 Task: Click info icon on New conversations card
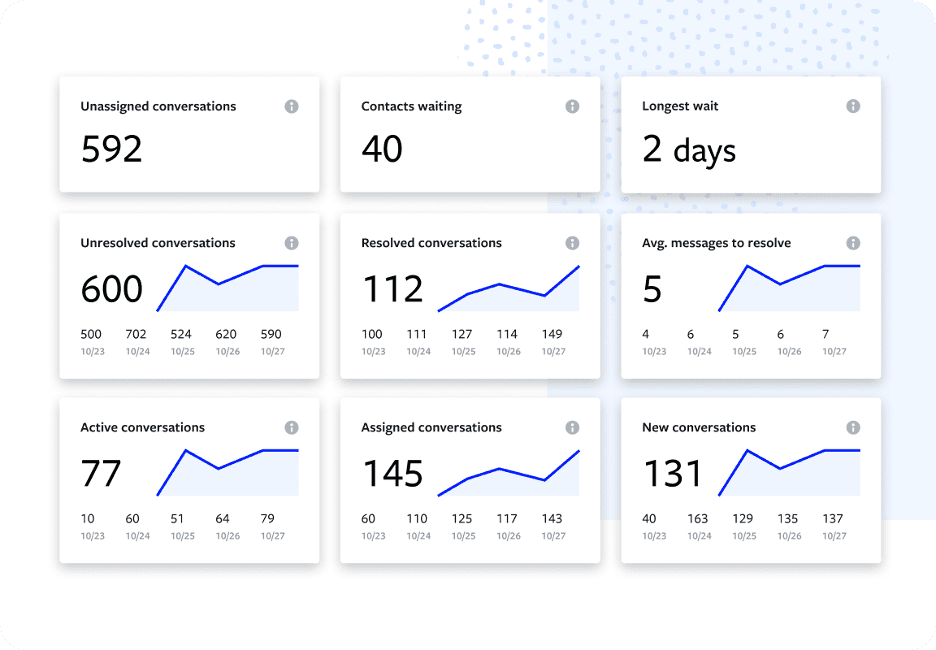click(853, 427)
